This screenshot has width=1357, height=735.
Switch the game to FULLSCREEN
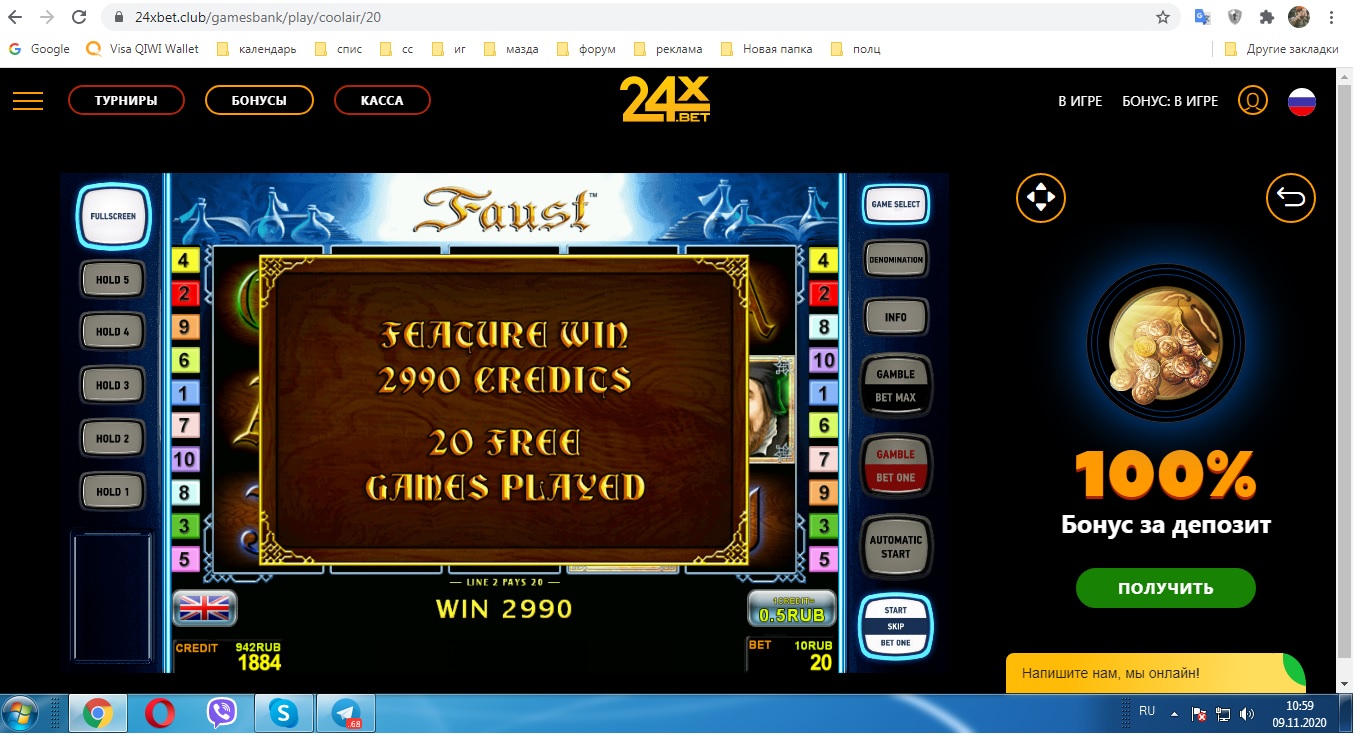(113, 216)
